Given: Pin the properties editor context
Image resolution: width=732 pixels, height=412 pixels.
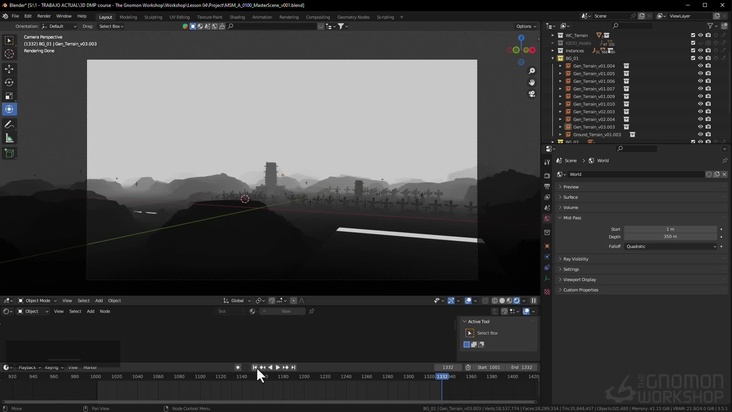Looking at the screenshot, I should (x=724, y=161).
